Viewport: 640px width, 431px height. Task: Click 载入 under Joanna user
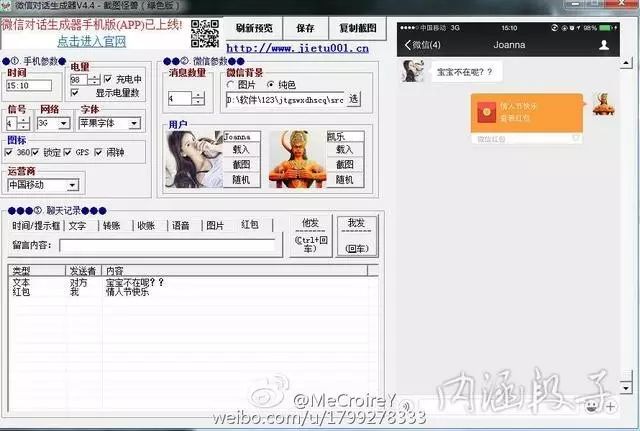[241, 149]
